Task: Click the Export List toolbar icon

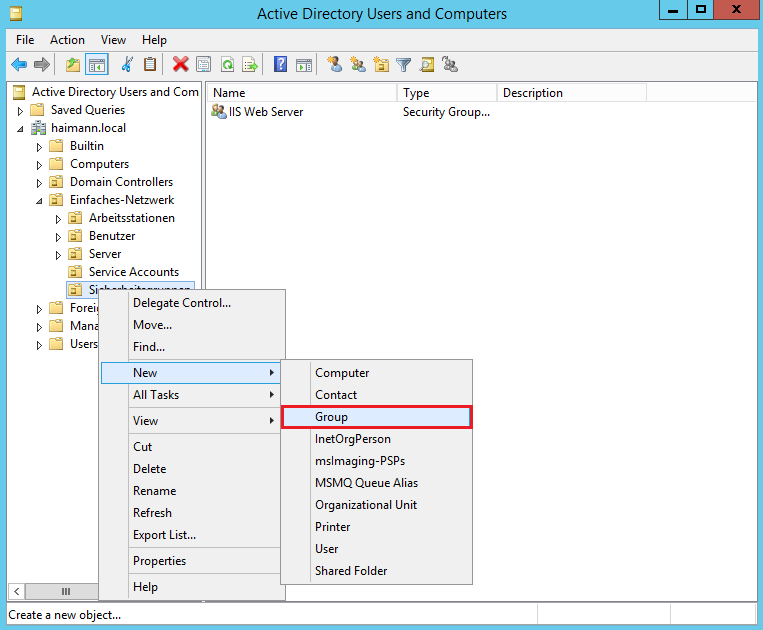Action: click(x=250, y=64)
